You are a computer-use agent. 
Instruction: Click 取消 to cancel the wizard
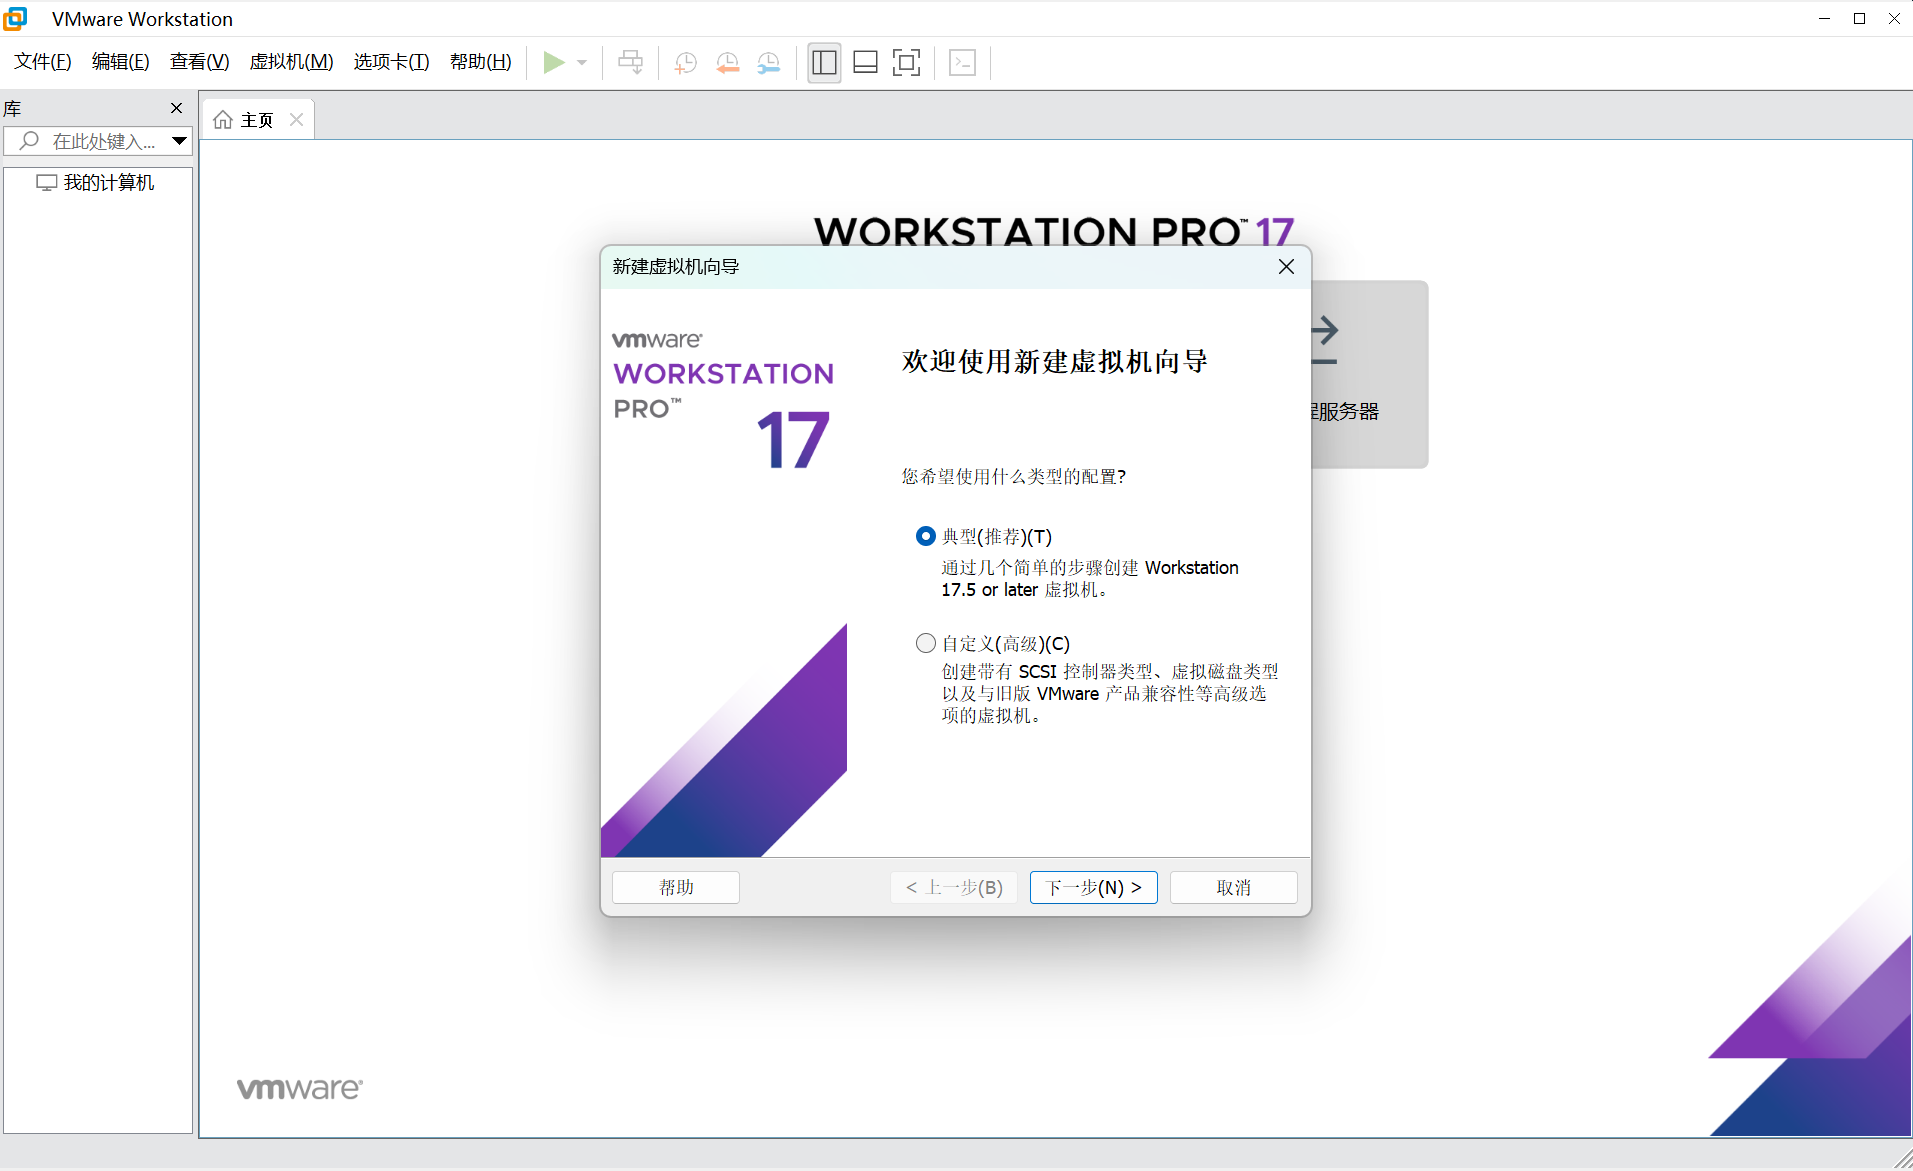pyautogui.click(x=1234, y=887)
